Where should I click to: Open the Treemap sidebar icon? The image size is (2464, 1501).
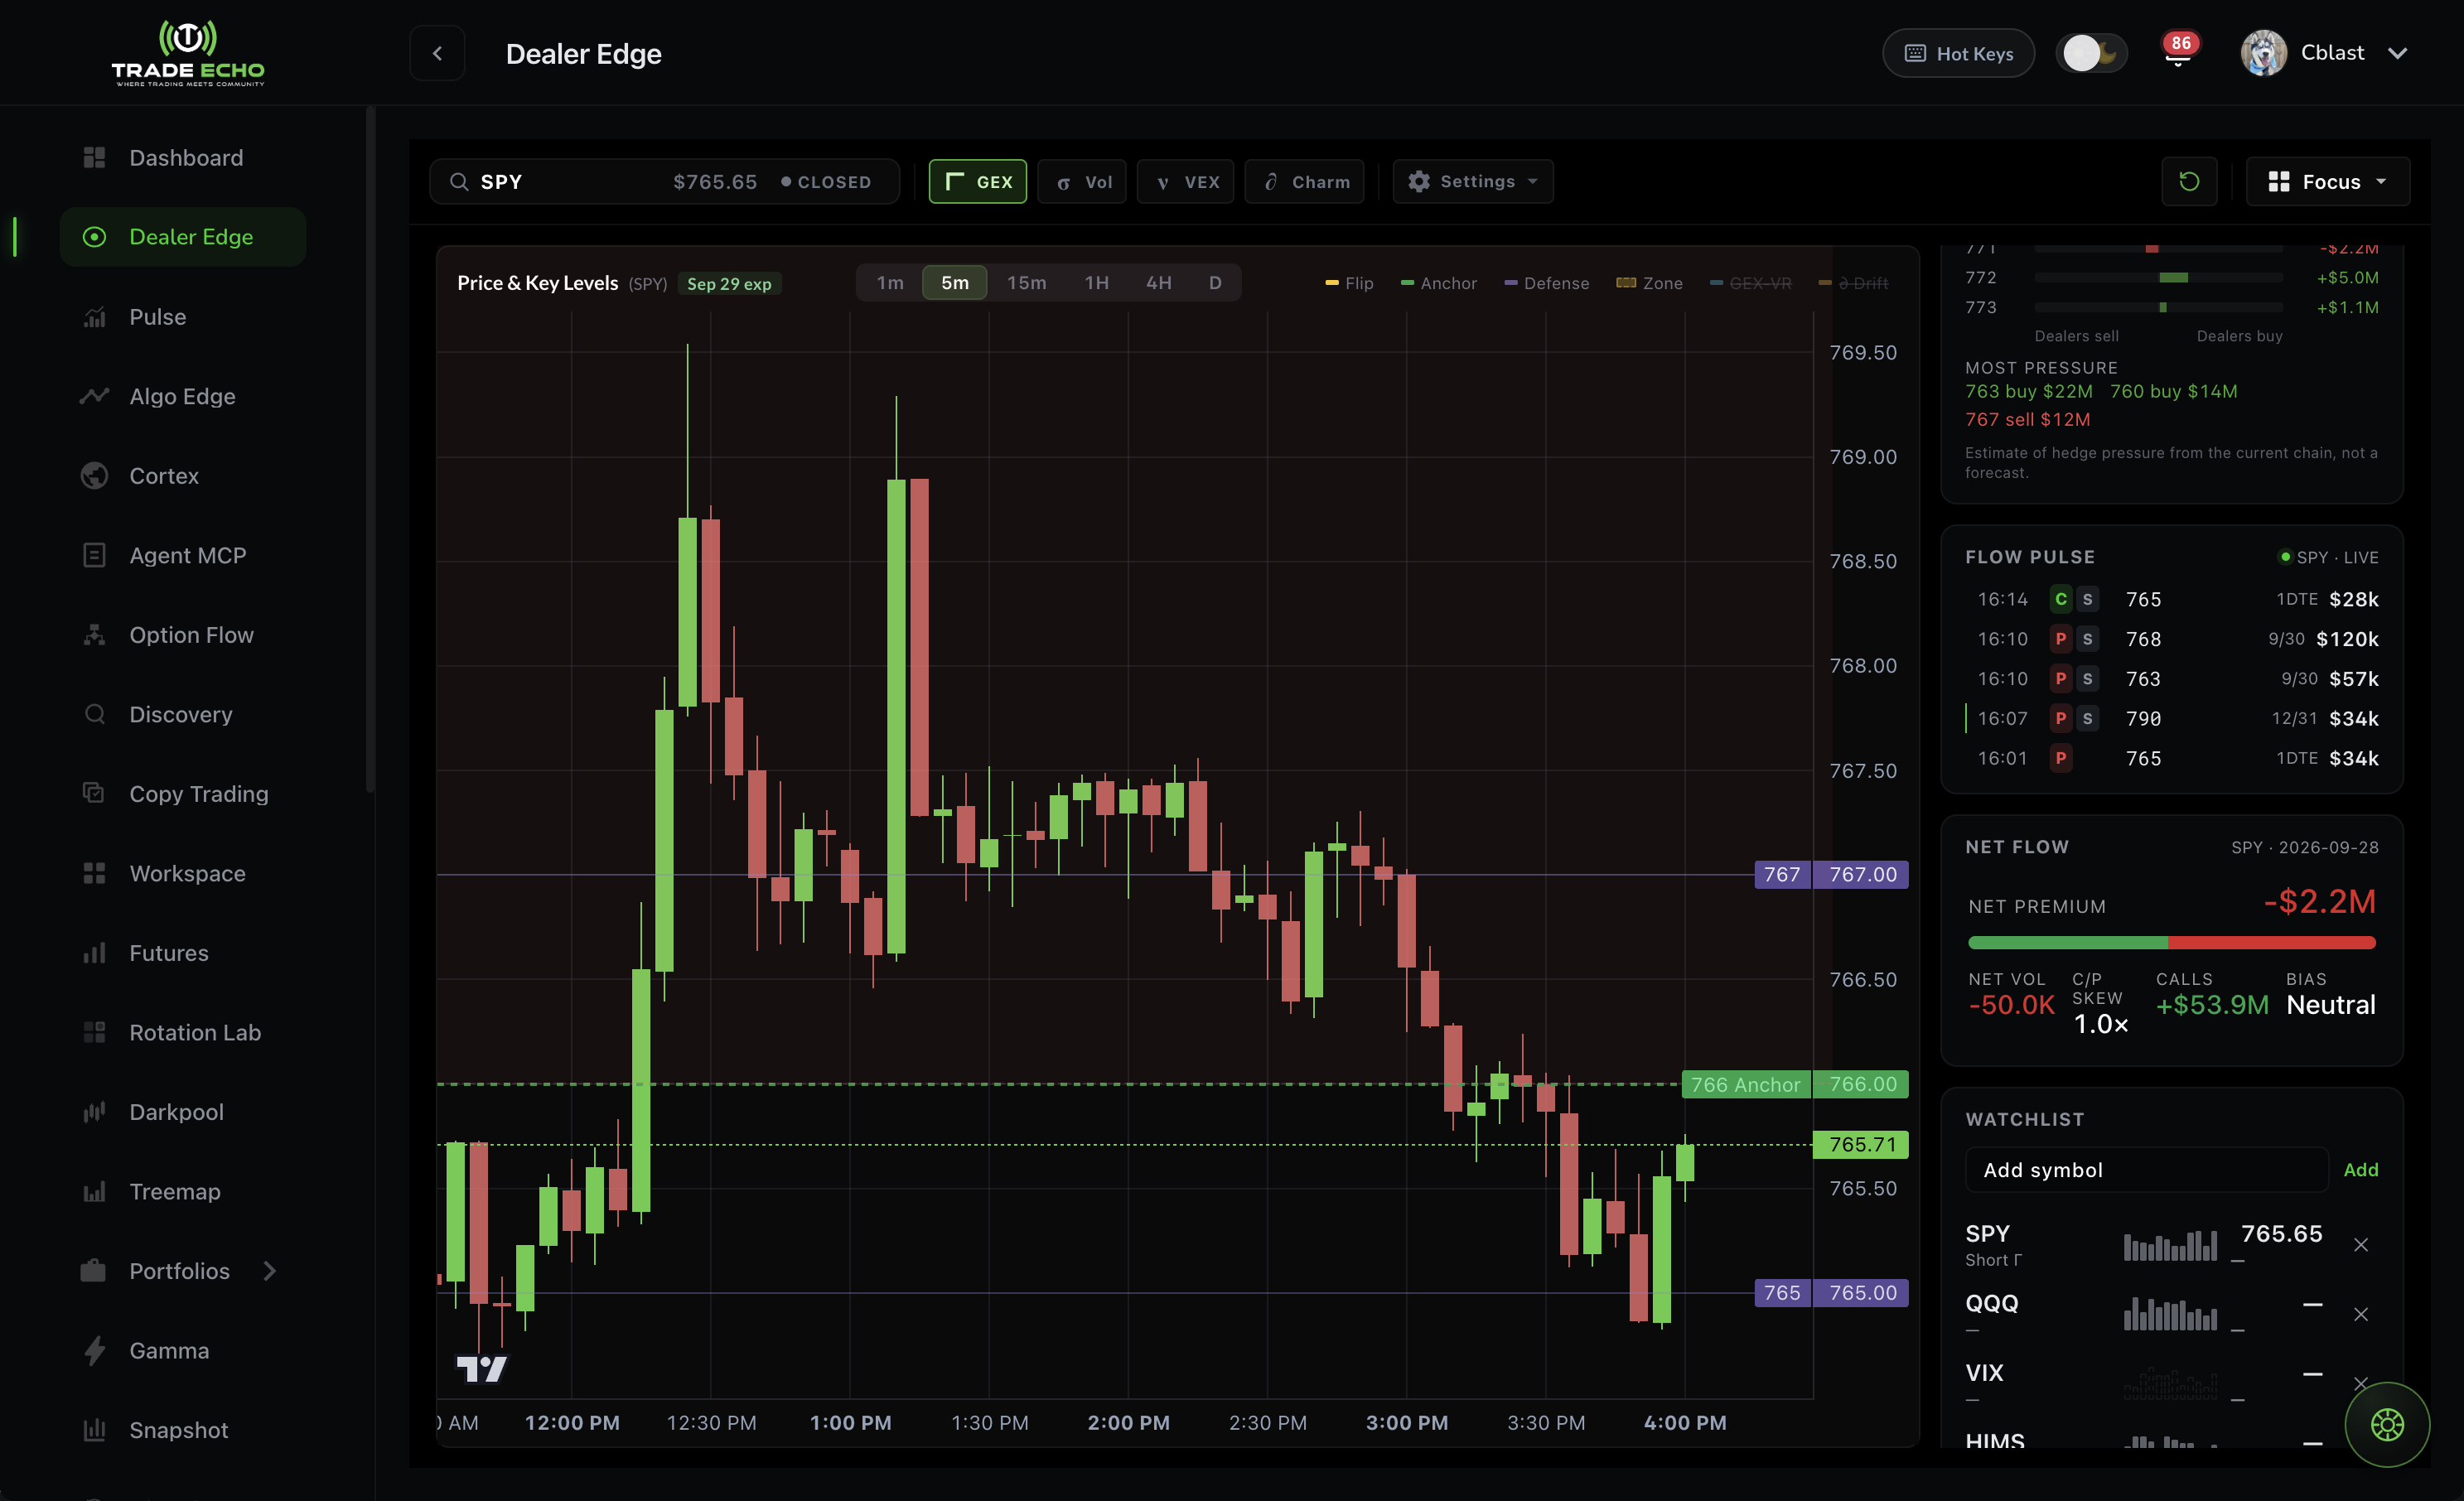tap(94, 1192)
